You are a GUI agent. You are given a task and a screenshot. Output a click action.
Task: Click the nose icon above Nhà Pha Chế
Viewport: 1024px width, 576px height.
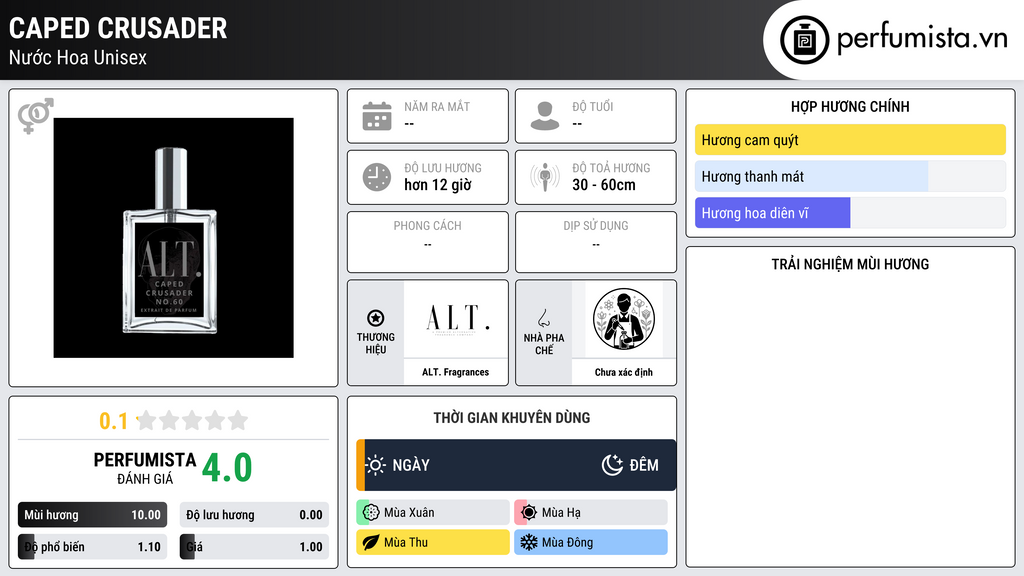[x=543, y=318]
